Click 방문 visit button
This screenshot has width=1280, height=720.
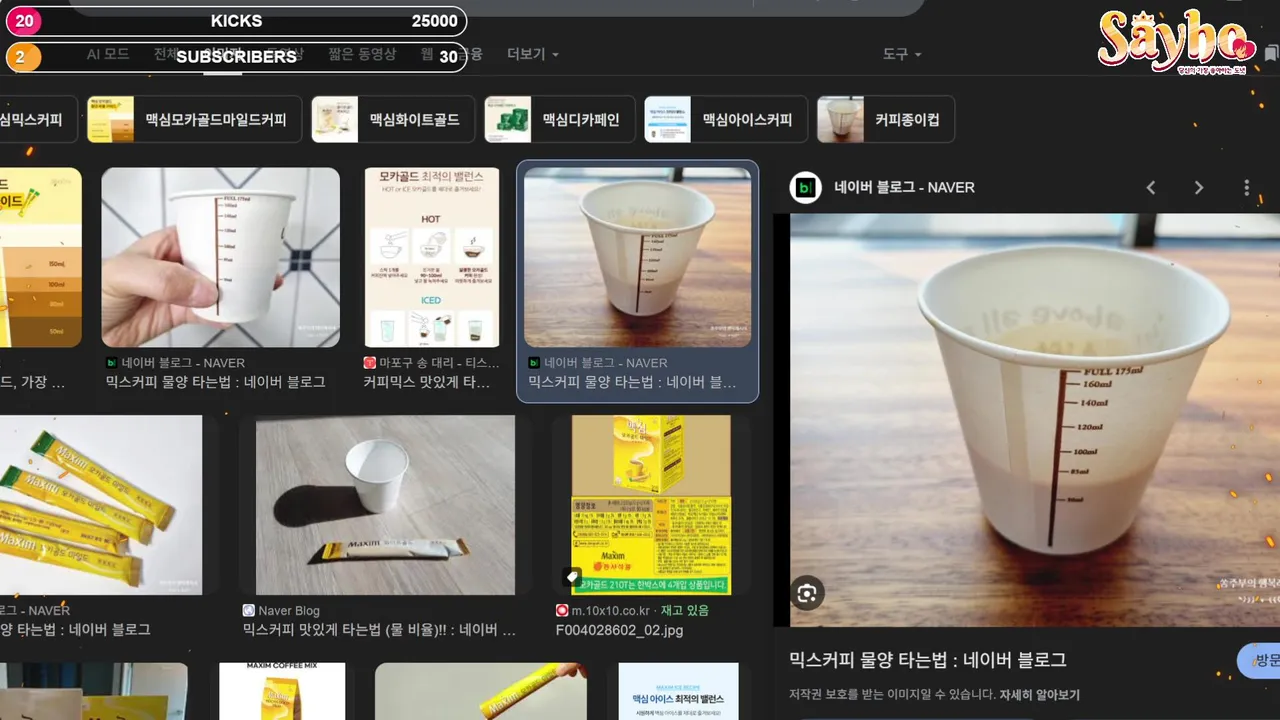(x=1259, y=660)
